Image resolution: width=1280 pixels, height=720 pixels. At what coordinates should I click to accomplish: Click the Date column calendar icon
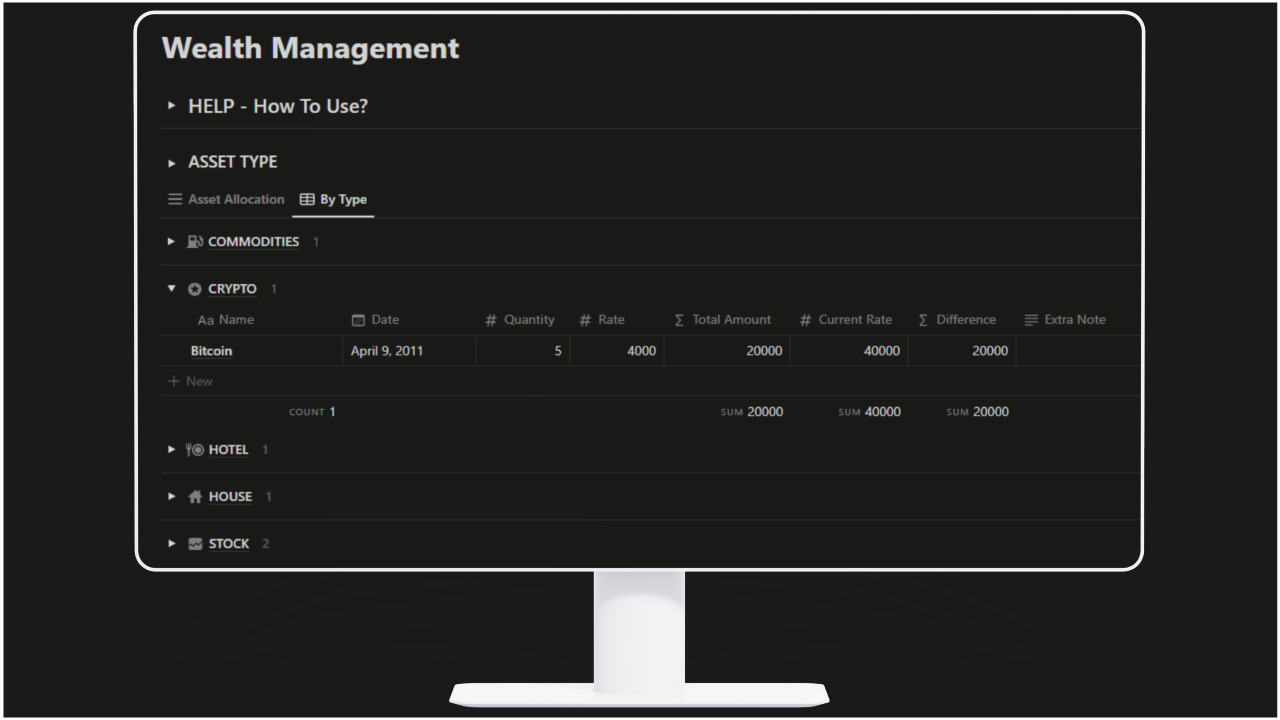tap(358, 320)
